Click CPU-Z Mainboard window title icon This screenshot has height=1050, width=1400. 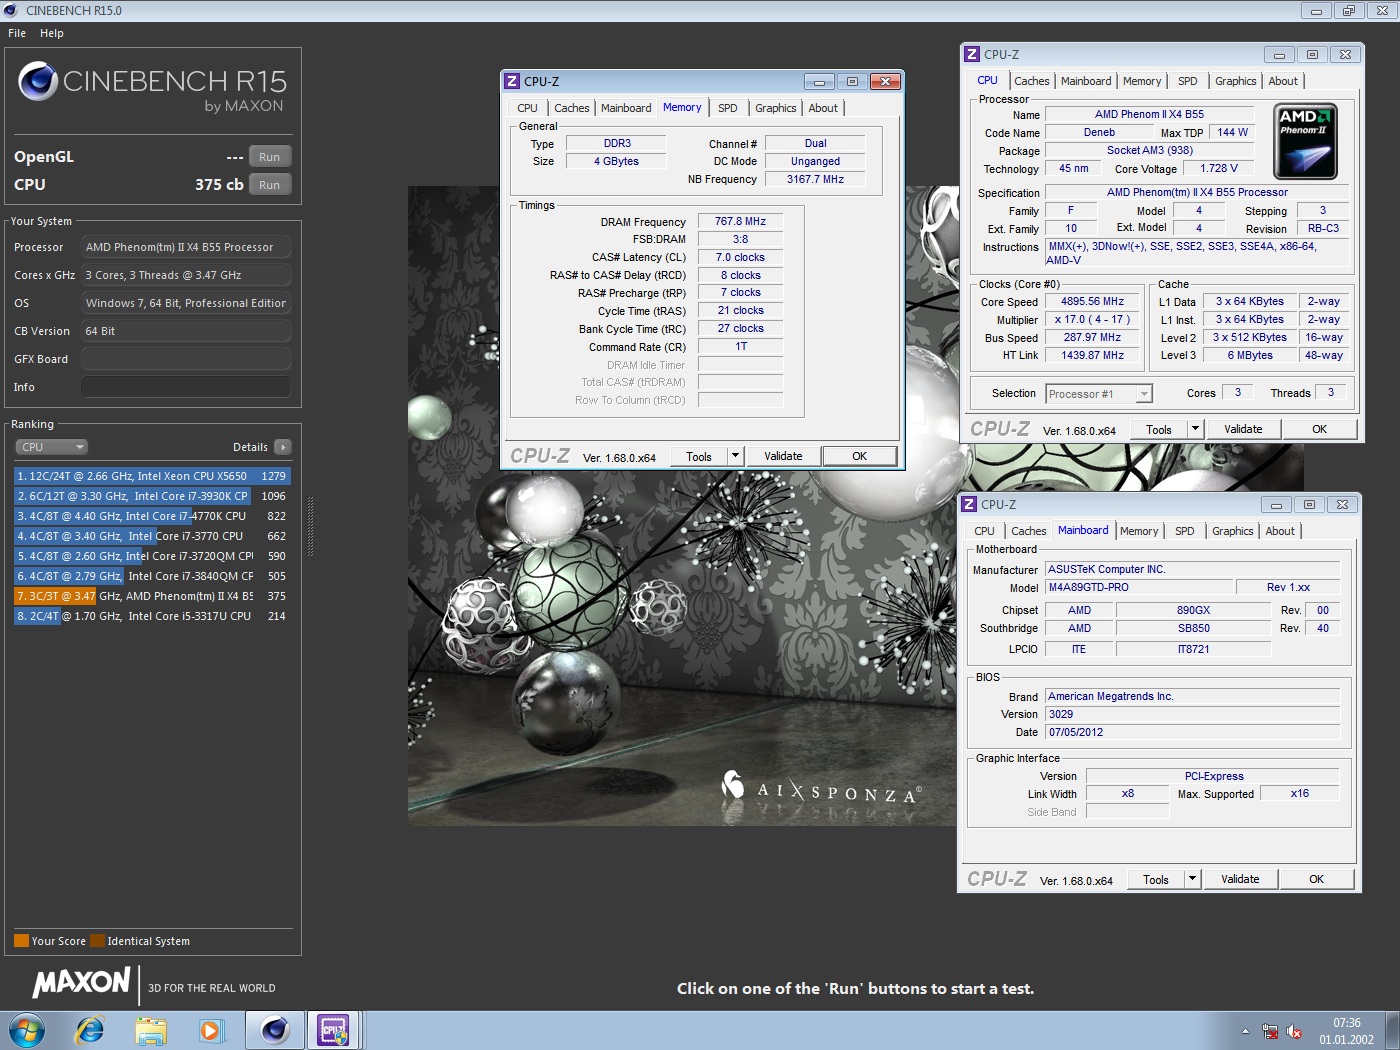pos(970,504)
